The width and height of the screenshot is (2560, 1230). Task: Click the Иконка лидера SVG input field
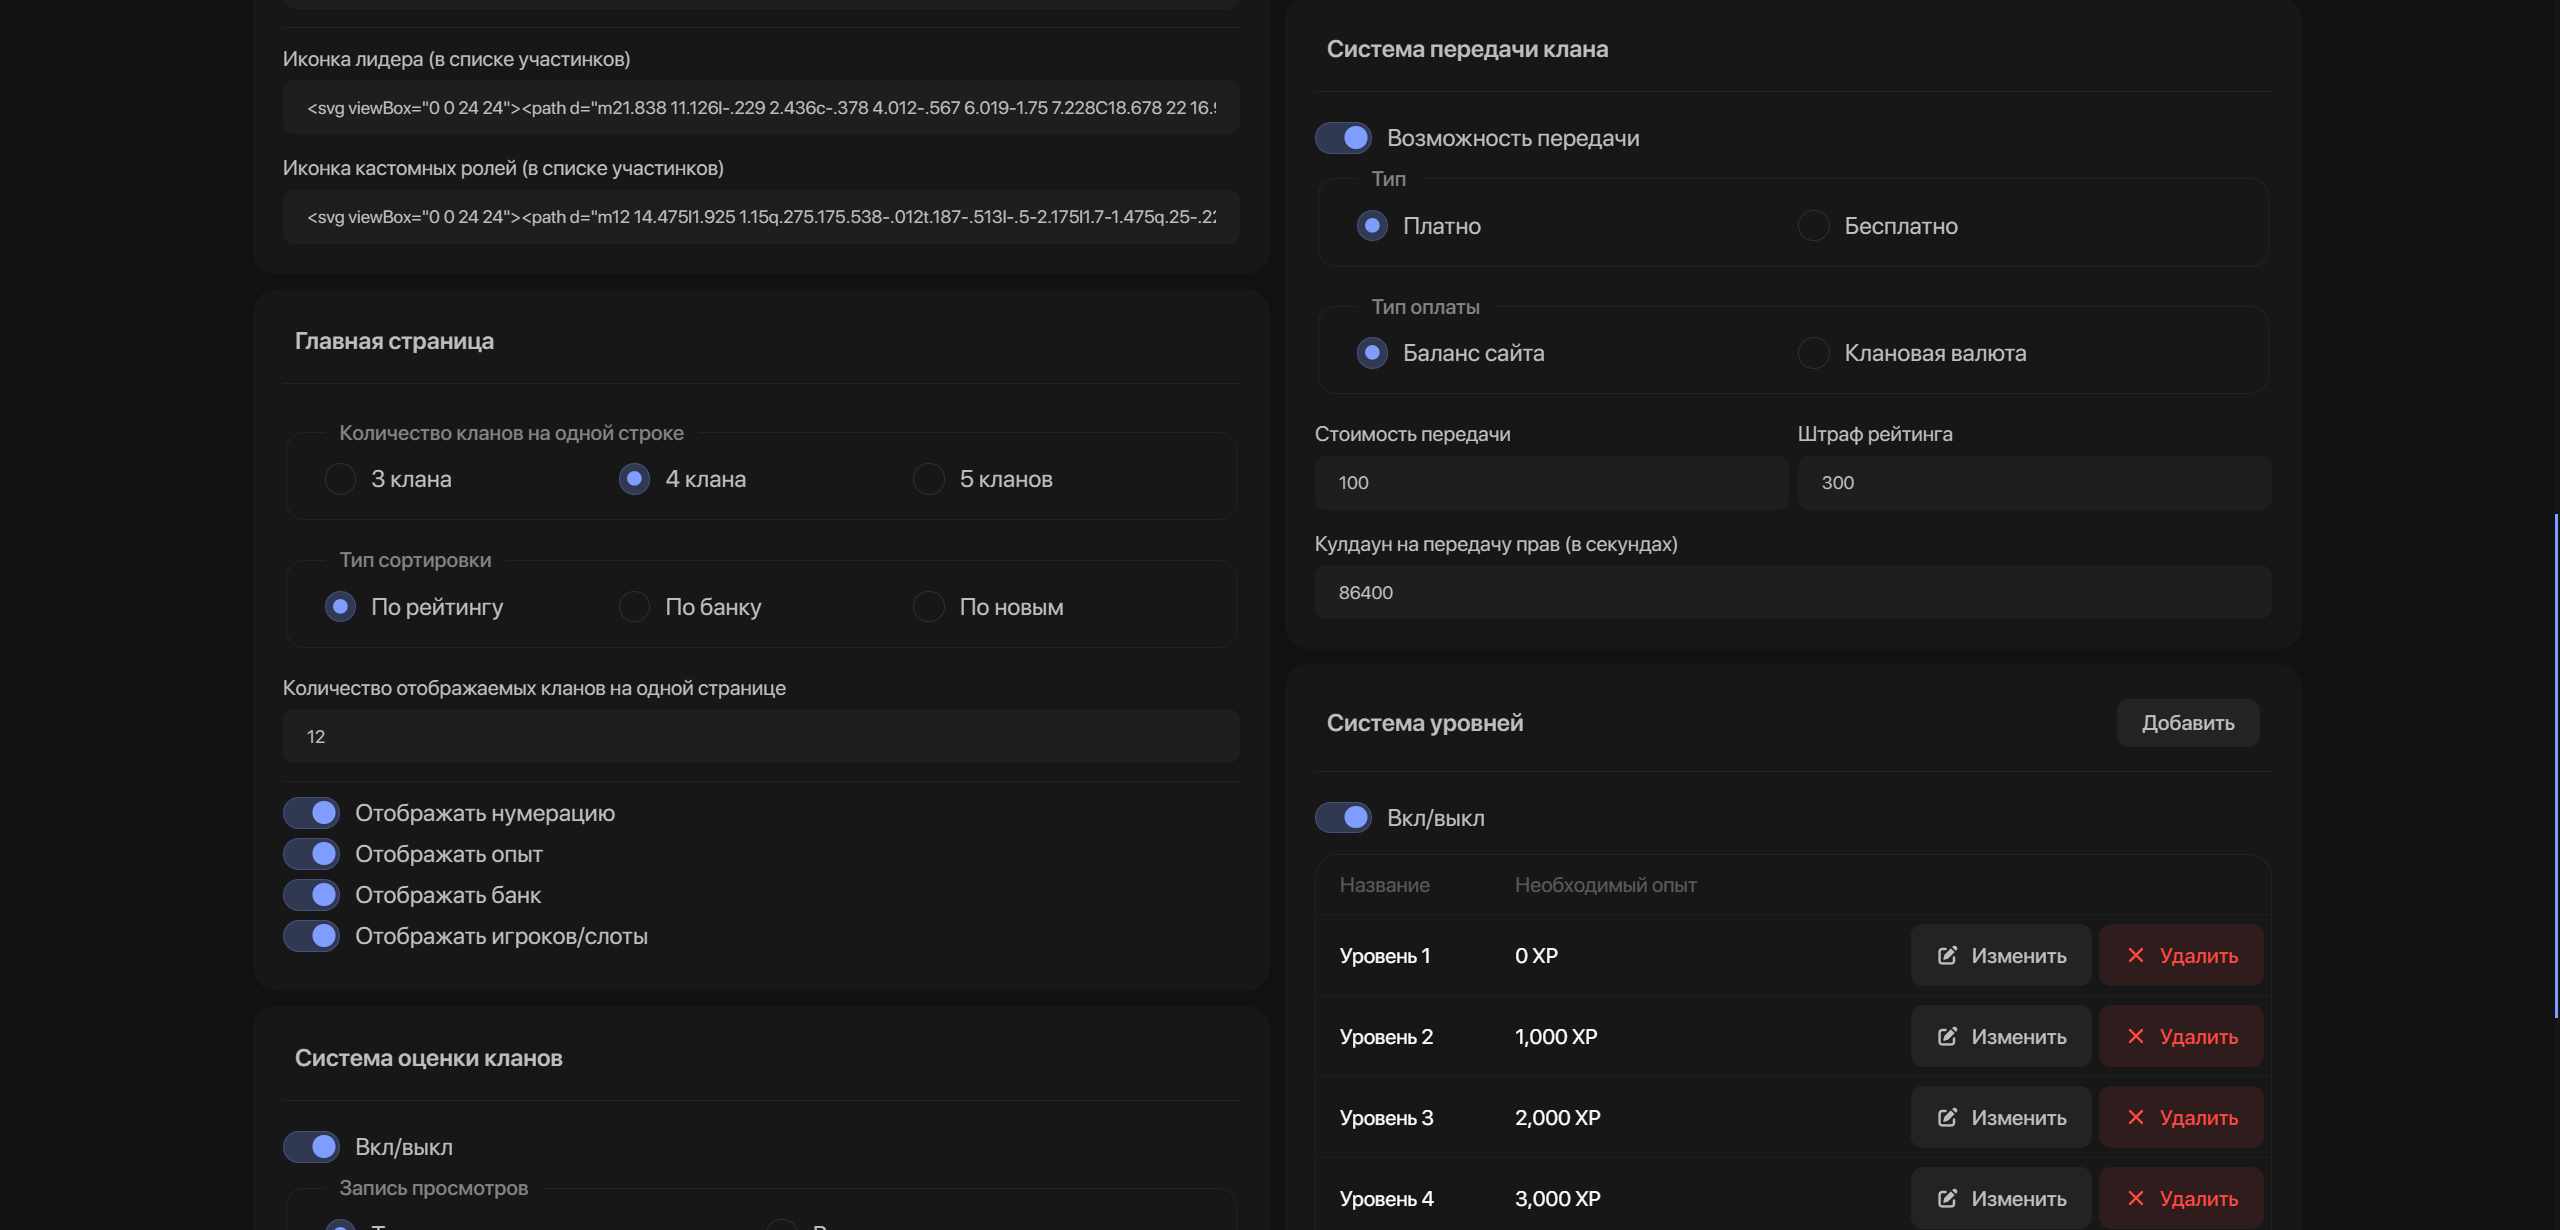[761, 108]
